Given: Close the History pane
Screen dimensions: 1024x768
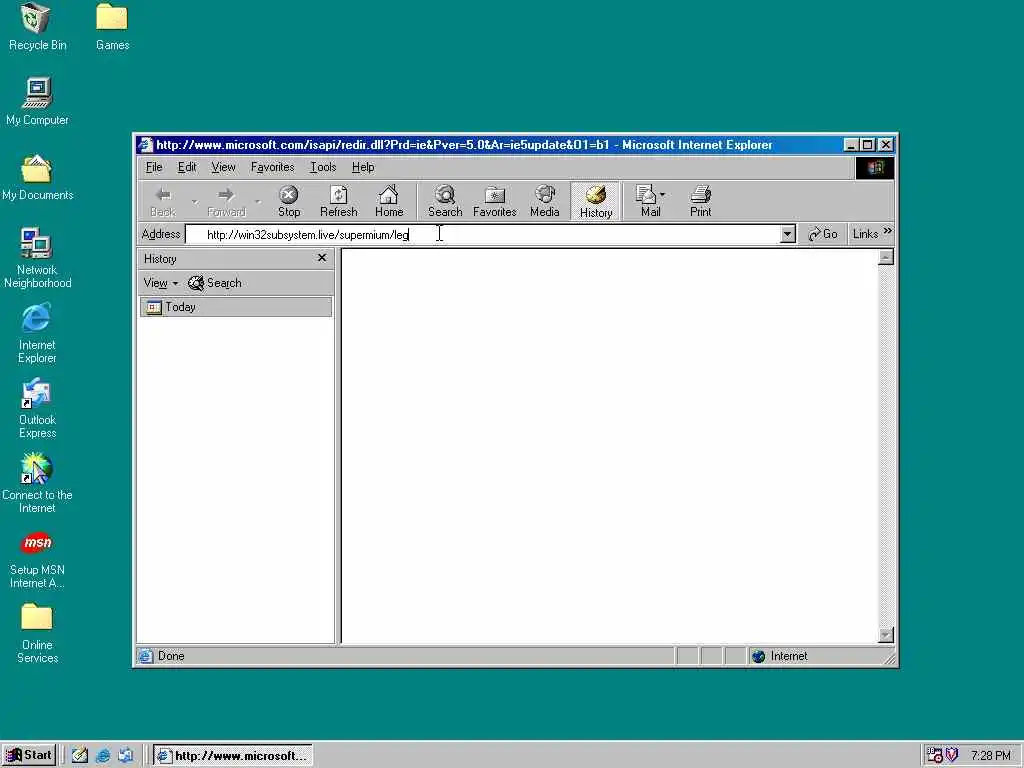Looking at the screenshot, I should point(322,258).
